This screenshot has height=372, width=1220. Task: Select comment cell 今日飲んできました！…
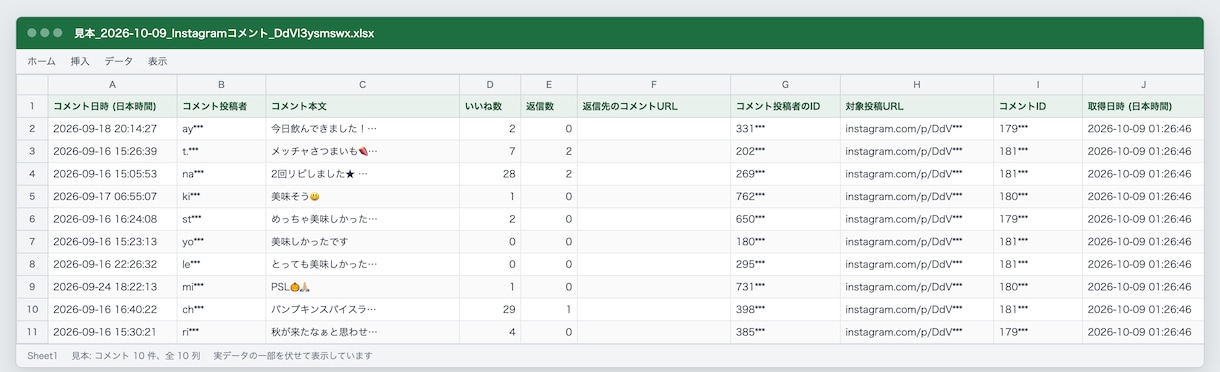point(362,129)
